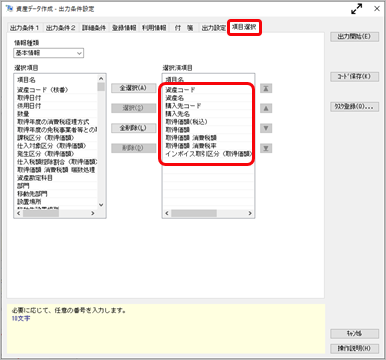Select plain 取得価額 row in 選択済項目

click(x=208, y=130)
